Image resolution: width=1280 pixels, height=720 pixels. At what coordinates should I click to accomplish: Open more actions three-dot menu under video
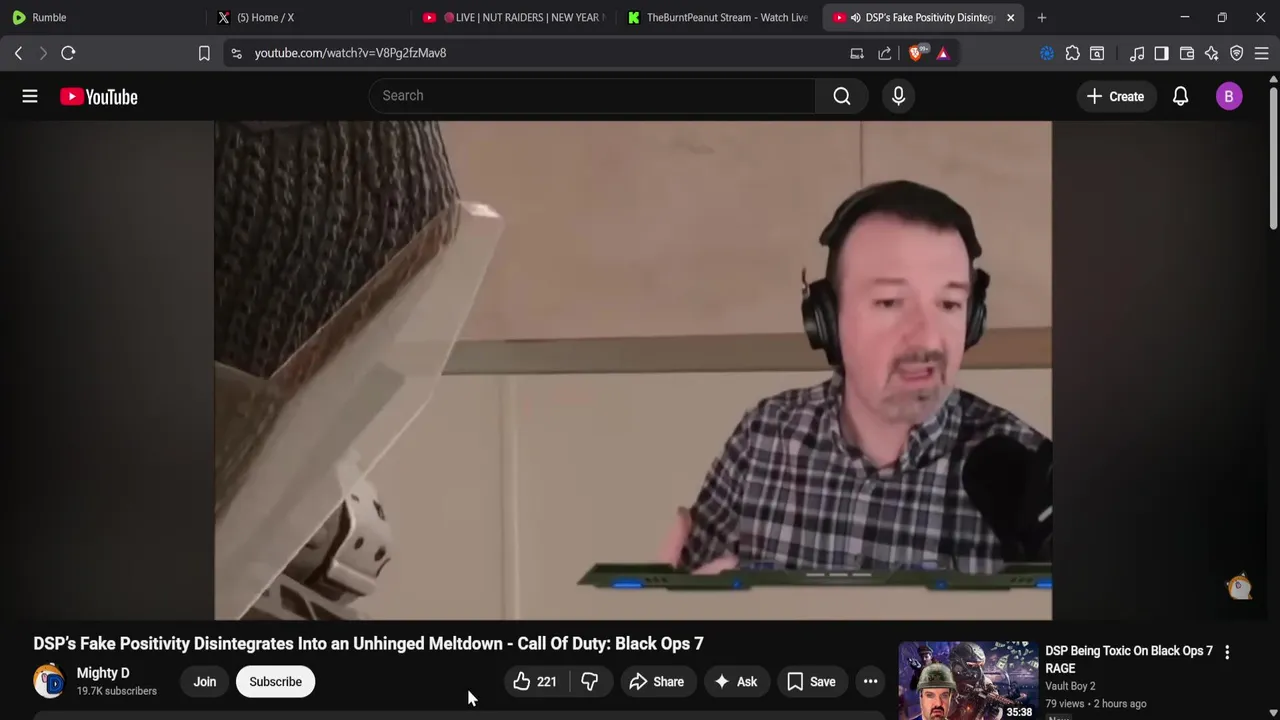870,682
